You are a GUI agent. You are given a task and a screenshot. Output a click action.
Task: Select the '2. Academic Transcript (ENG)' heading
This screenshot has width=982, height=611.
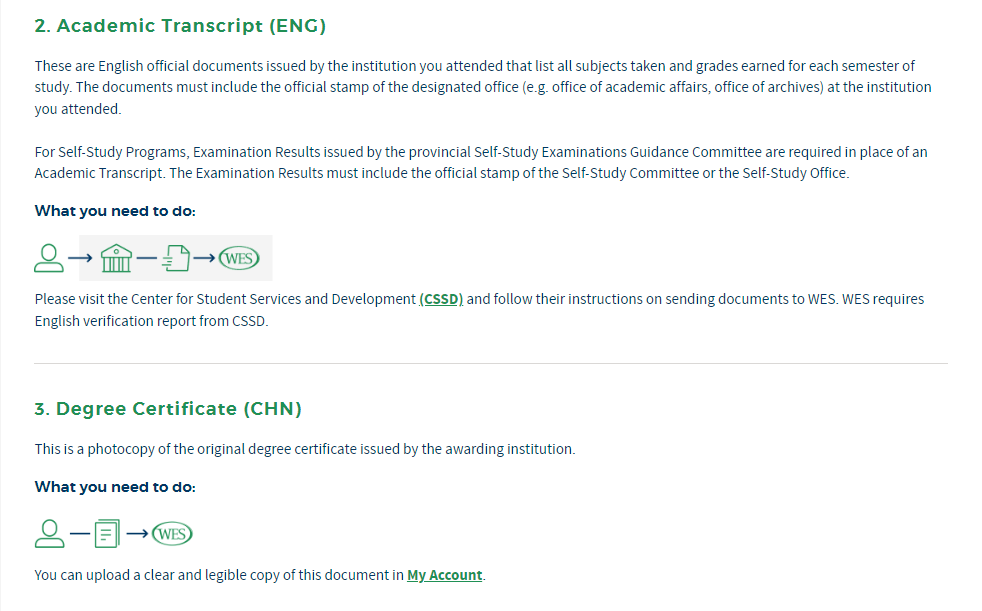180,26
